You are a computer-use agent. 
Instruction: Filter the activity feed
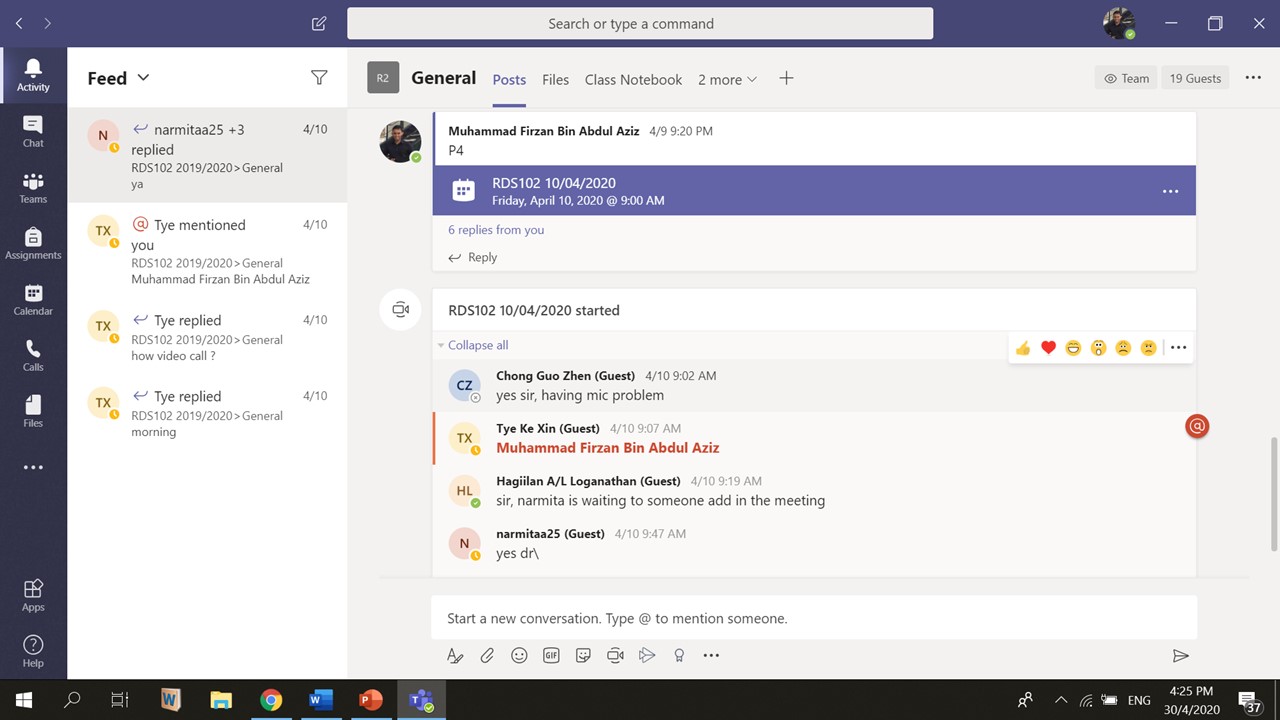(x=319, y=78)
